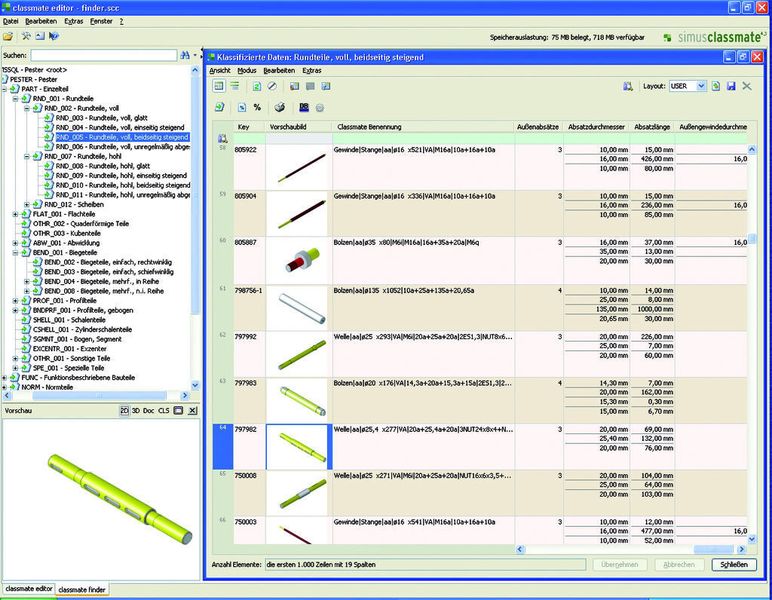Open the Ansicht menu in data window
Screen dimensions: 772x600
(x=220, y=71)
